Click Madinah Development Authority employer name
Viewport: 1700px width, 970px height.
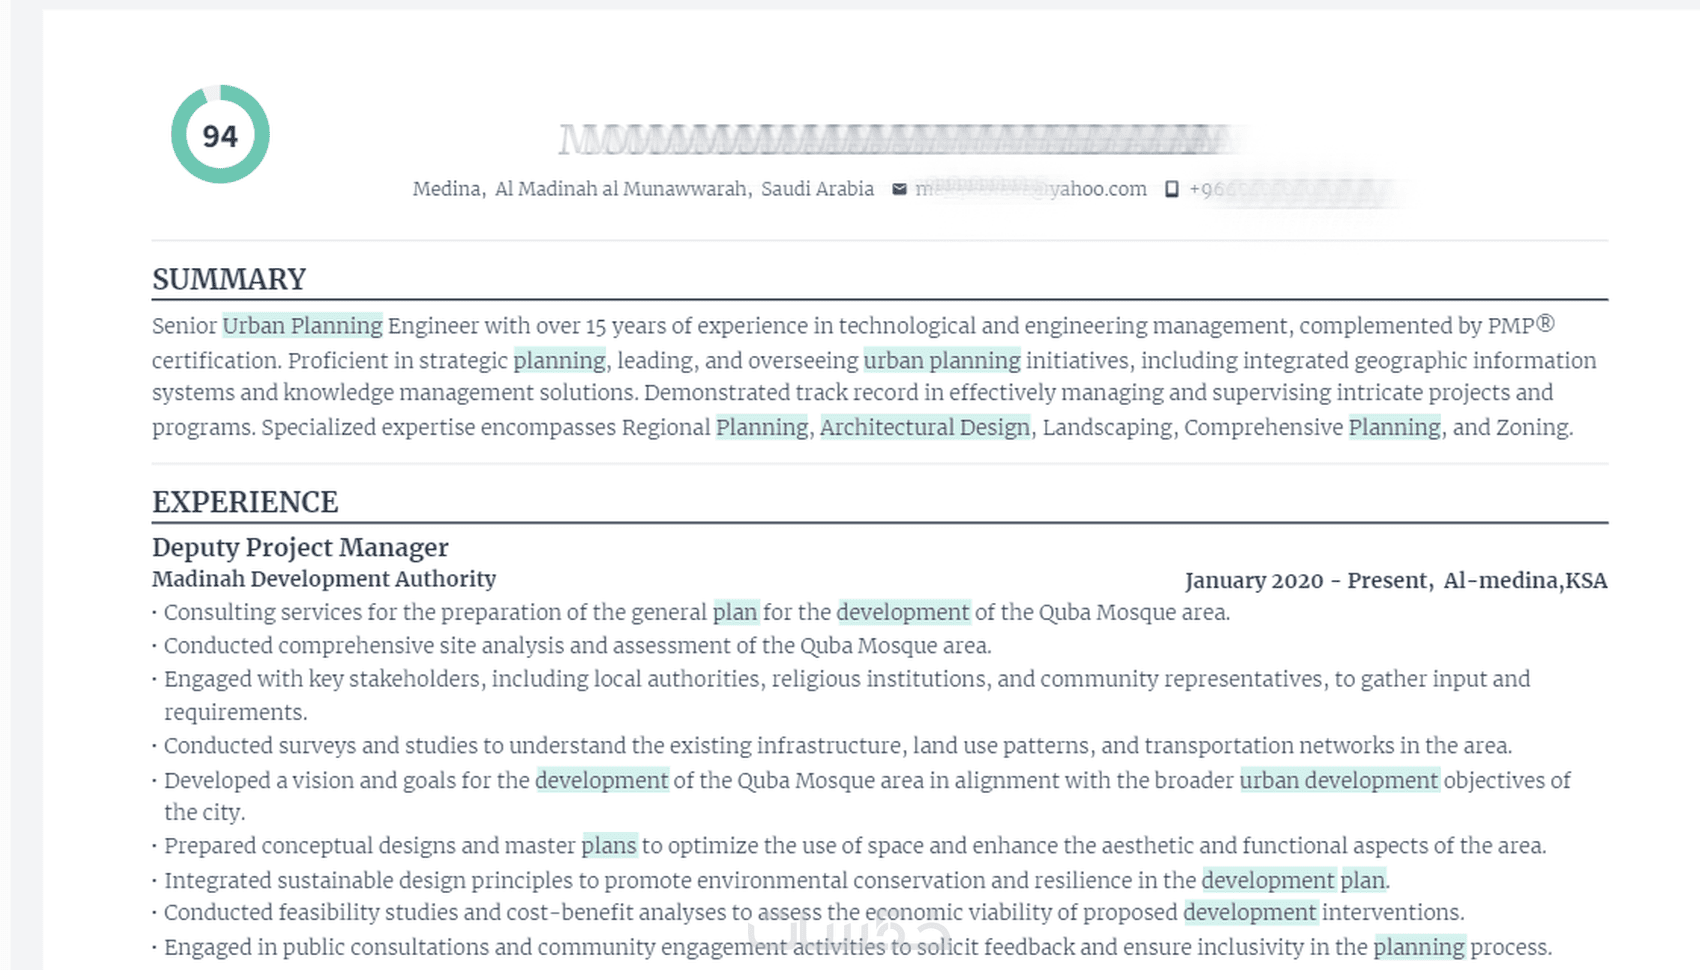[324, 579]
